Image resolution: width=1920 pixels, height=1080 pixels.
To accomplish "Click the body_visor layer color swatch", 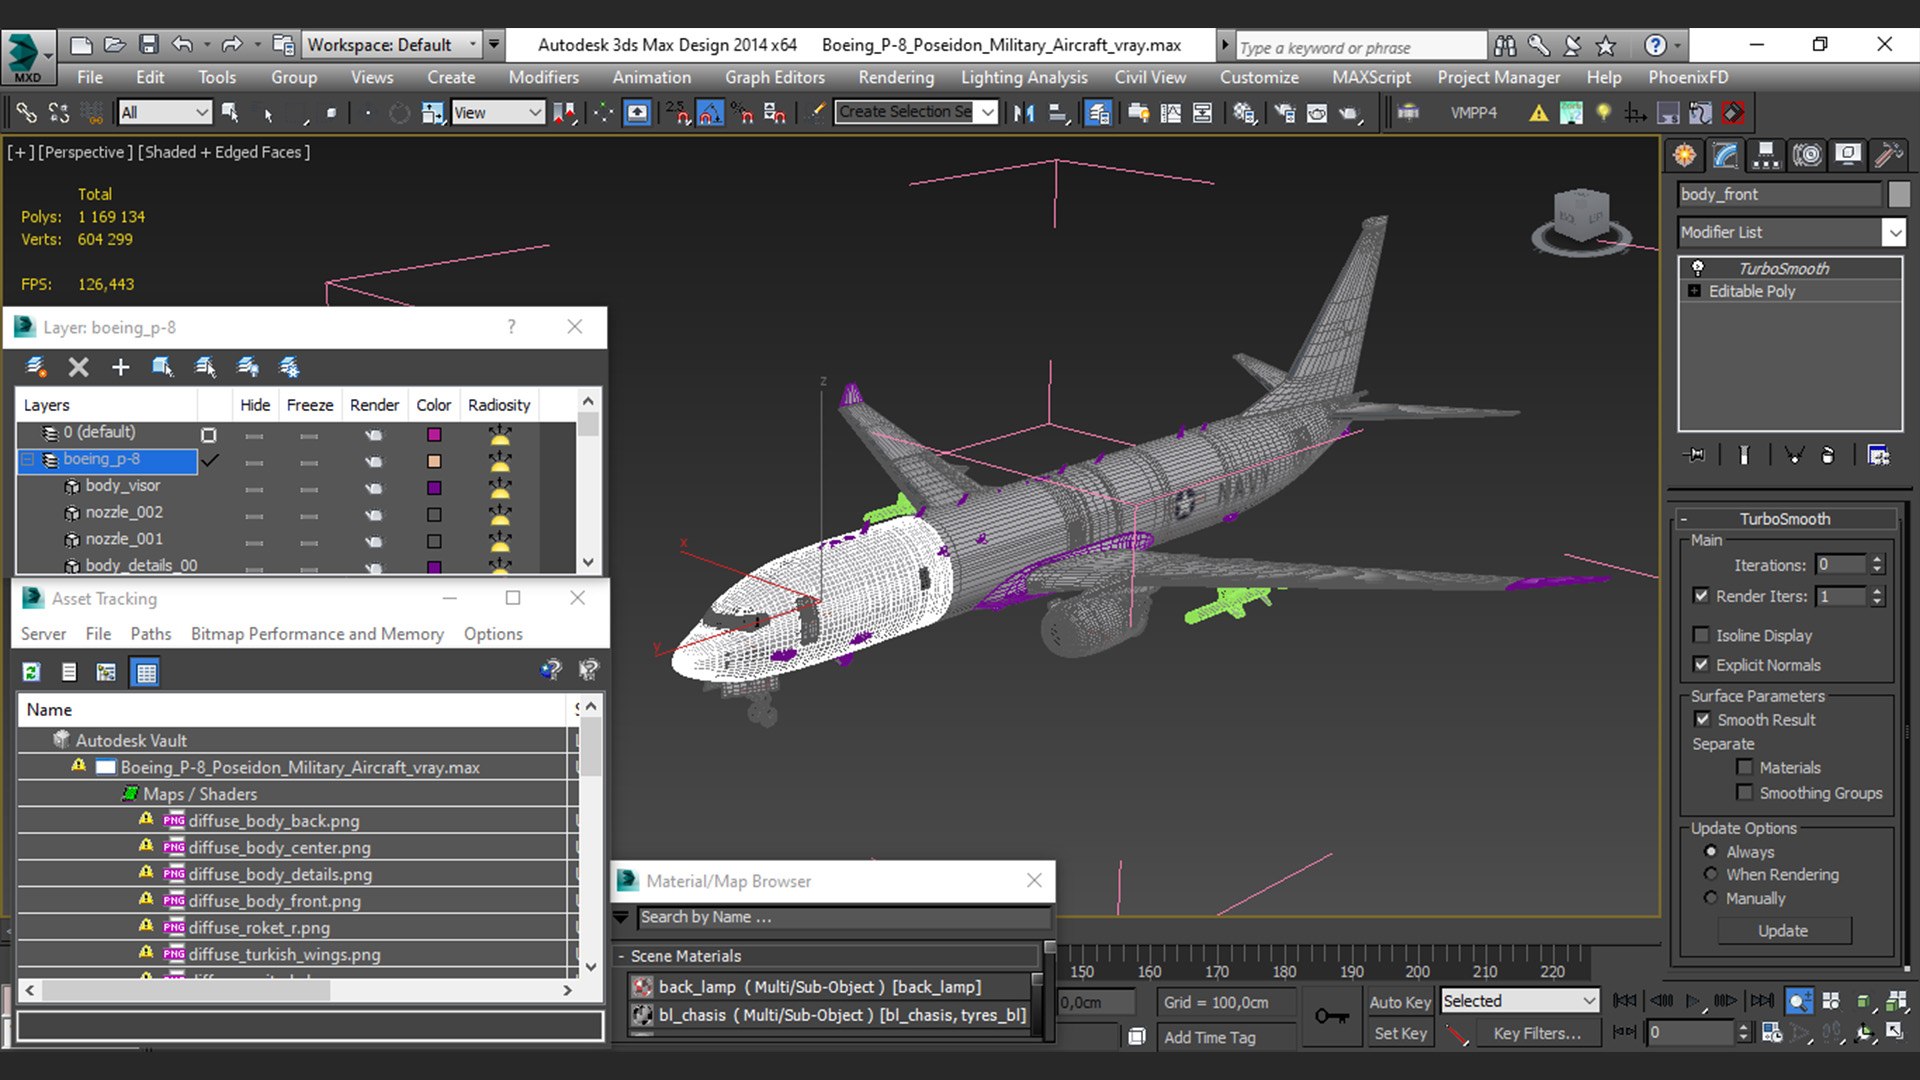I will [434, 488].
